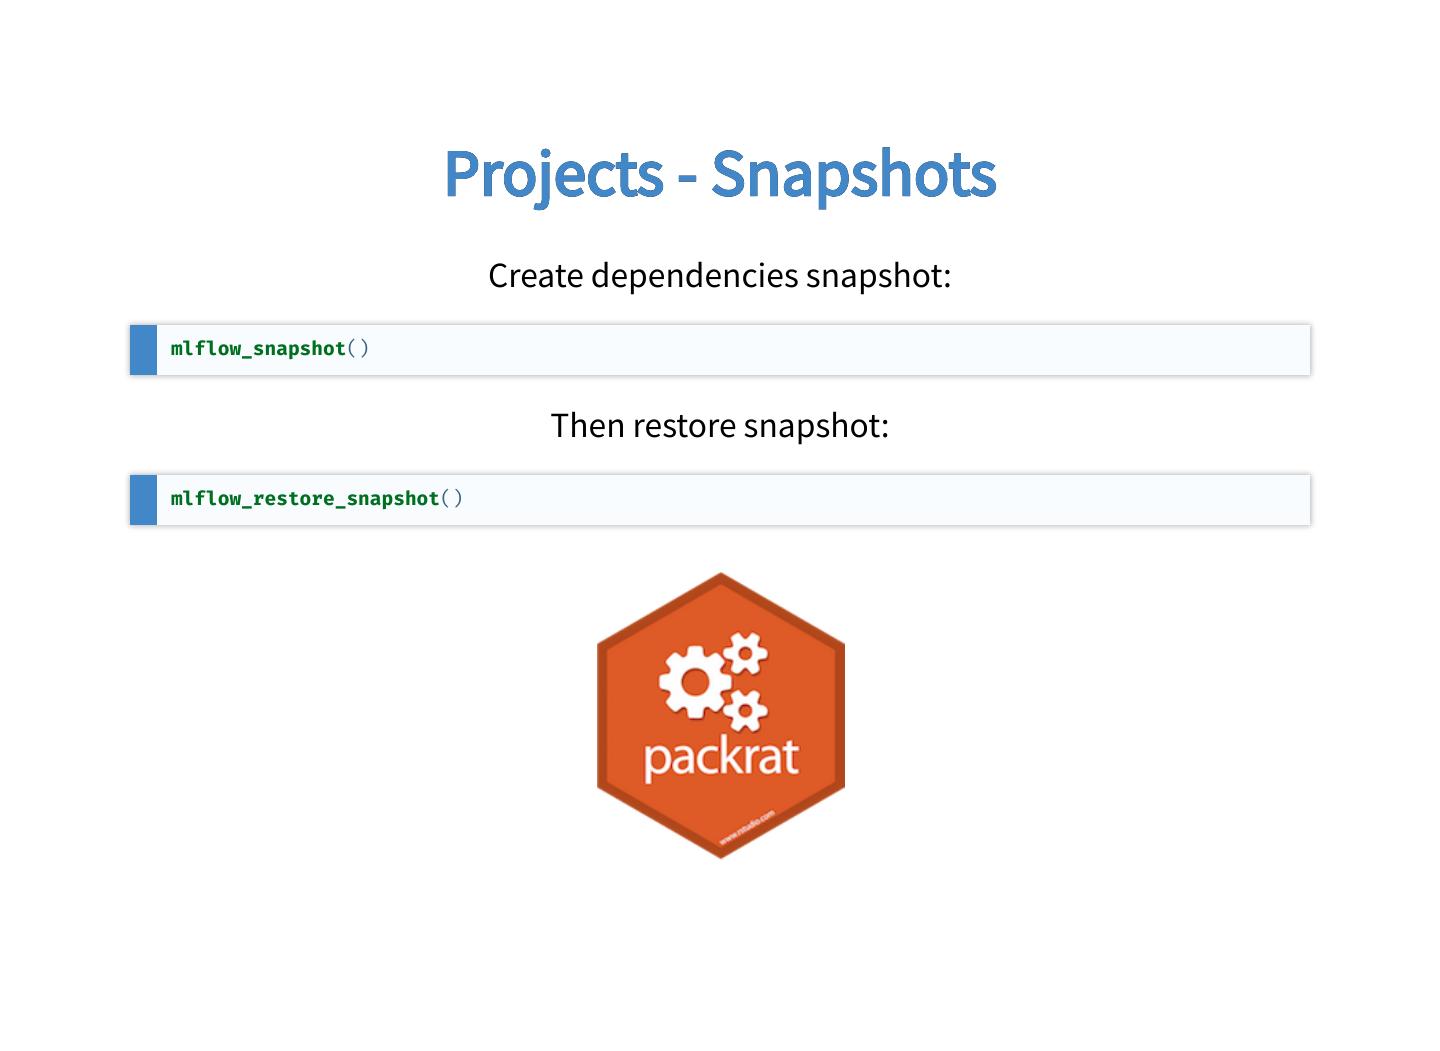Click the packrat hexagon logo
Screen dimensions: 1440x1051
(721, 715)
